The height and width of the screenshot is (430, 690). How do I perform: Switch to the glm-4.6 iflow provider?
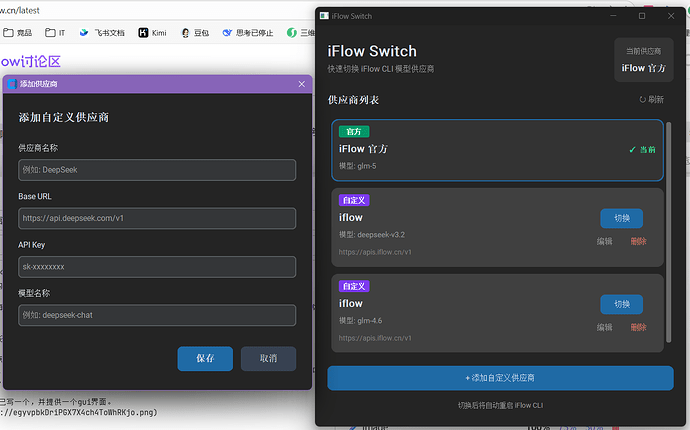point(621,304)
